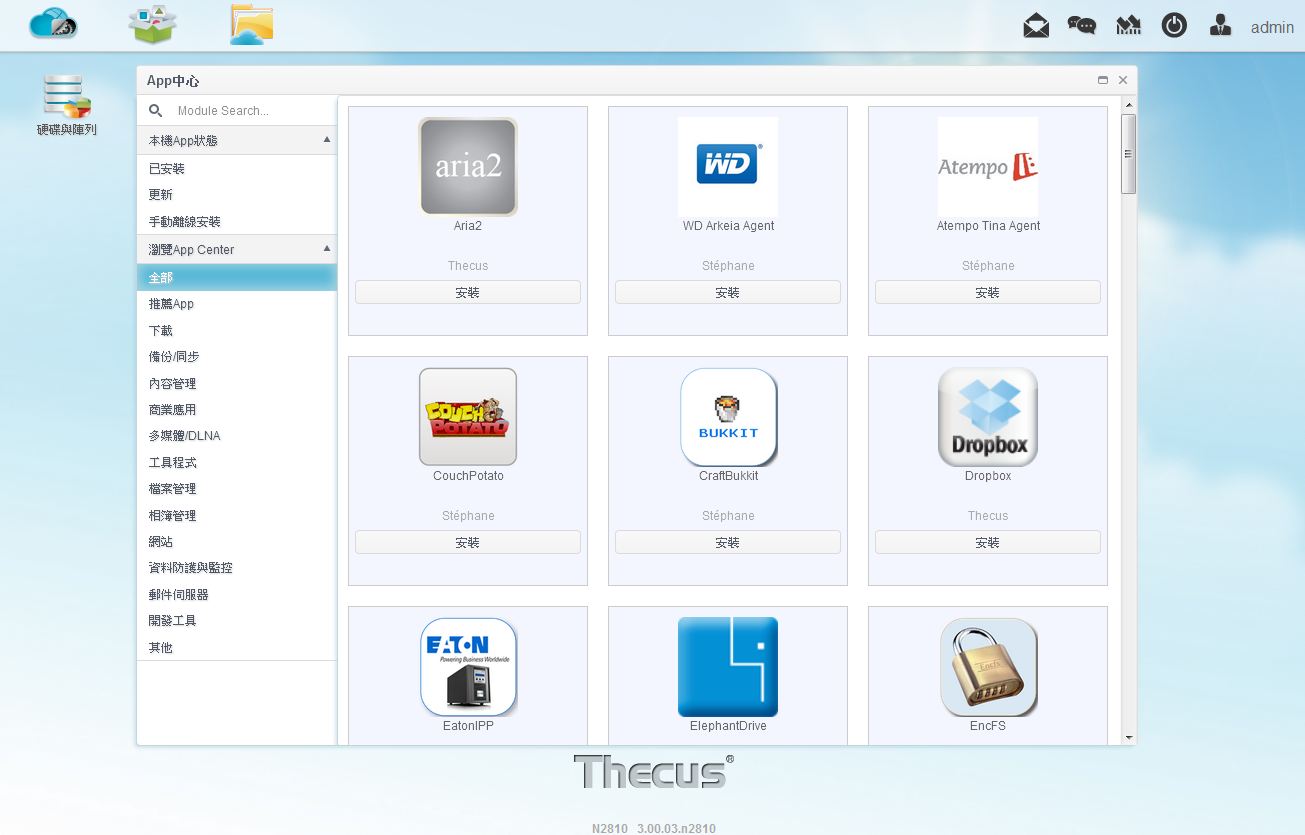Select the 下載 category
This screenshot has height=835, width=1305.
coord(237,330)
